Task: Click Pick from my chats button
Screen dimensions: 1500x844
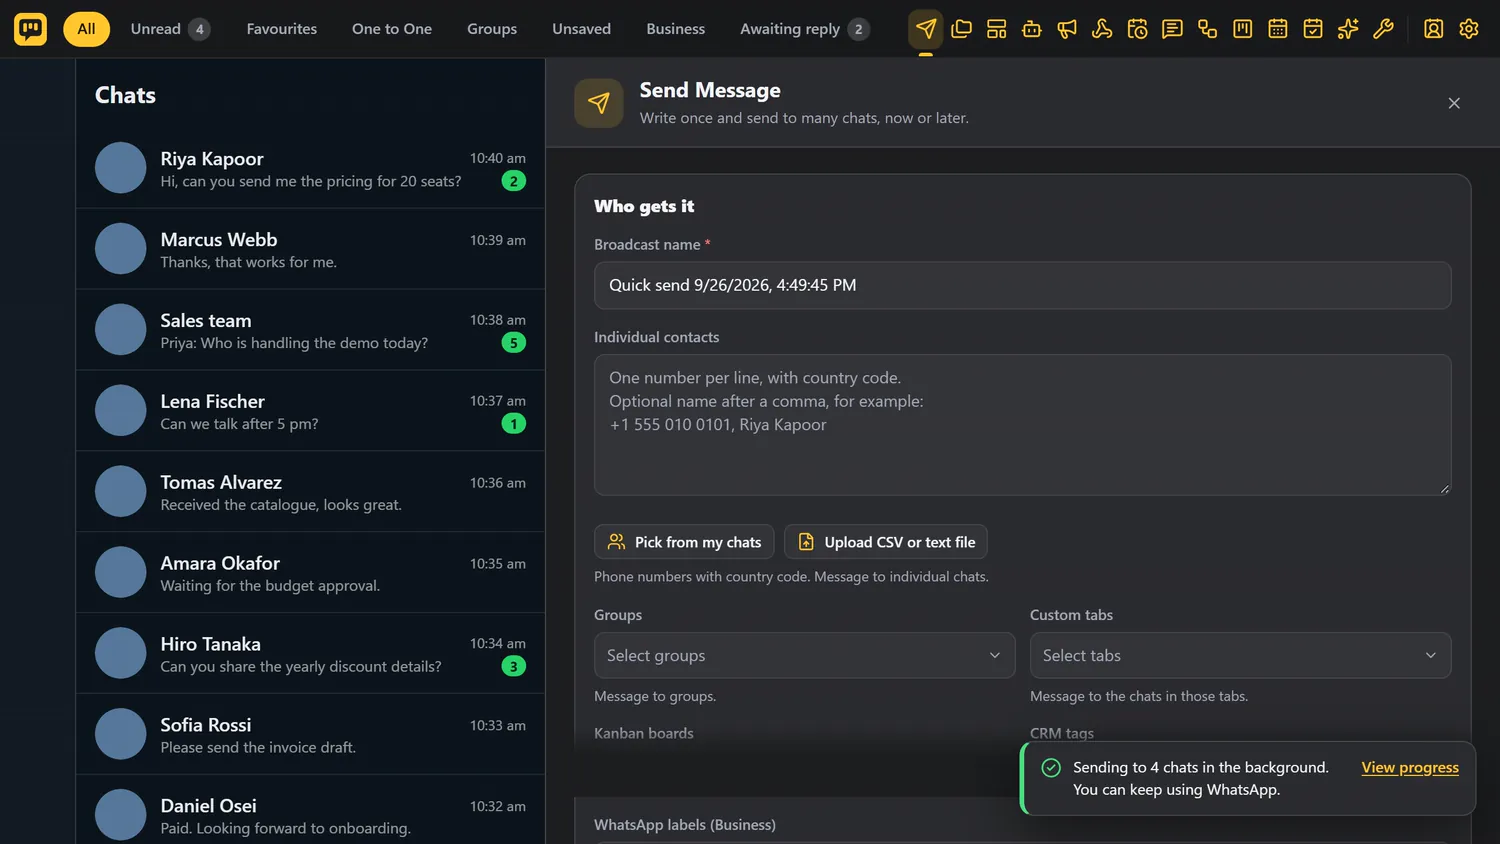Action: [684, 542]
